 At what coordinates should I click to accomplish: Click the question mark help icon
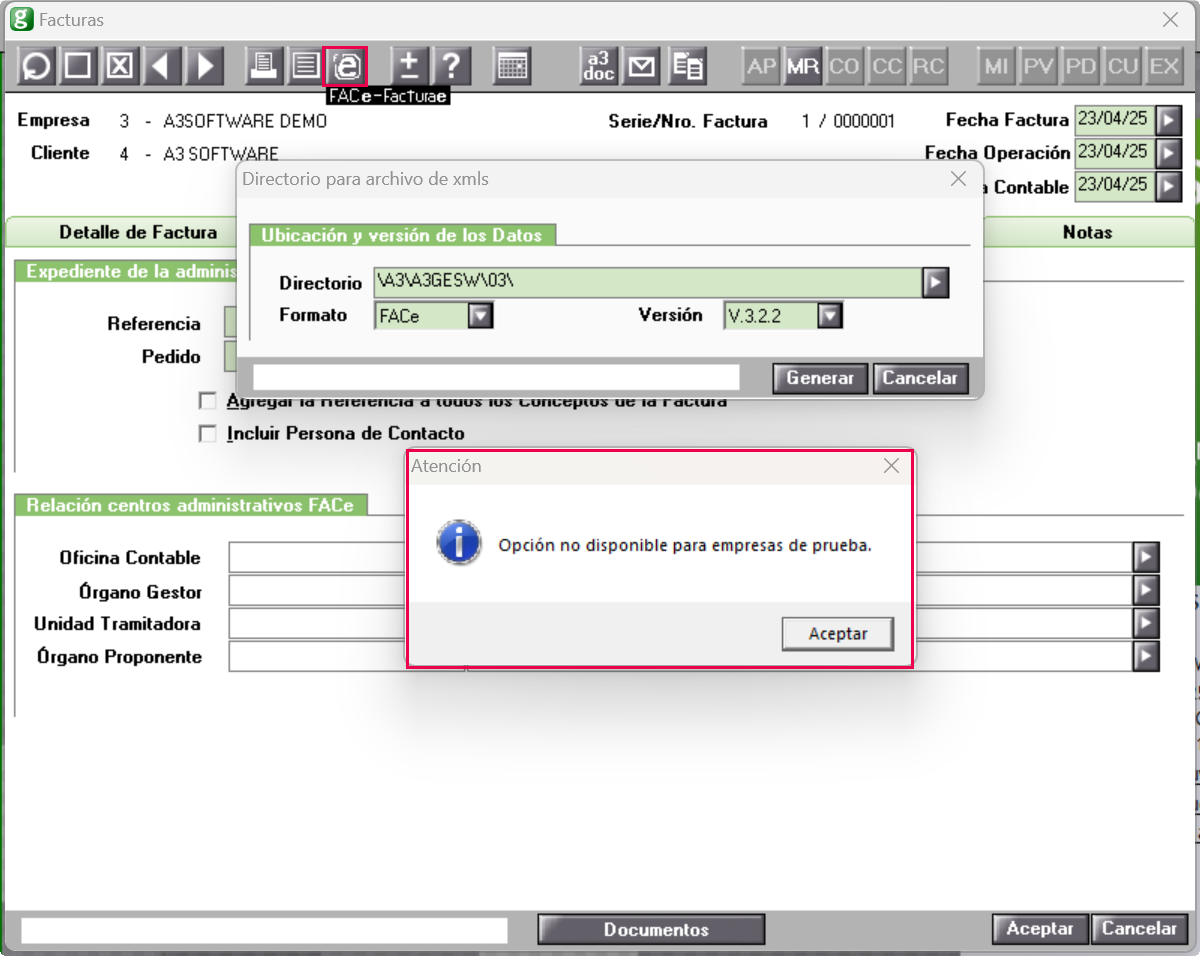[x=451, y=66]
